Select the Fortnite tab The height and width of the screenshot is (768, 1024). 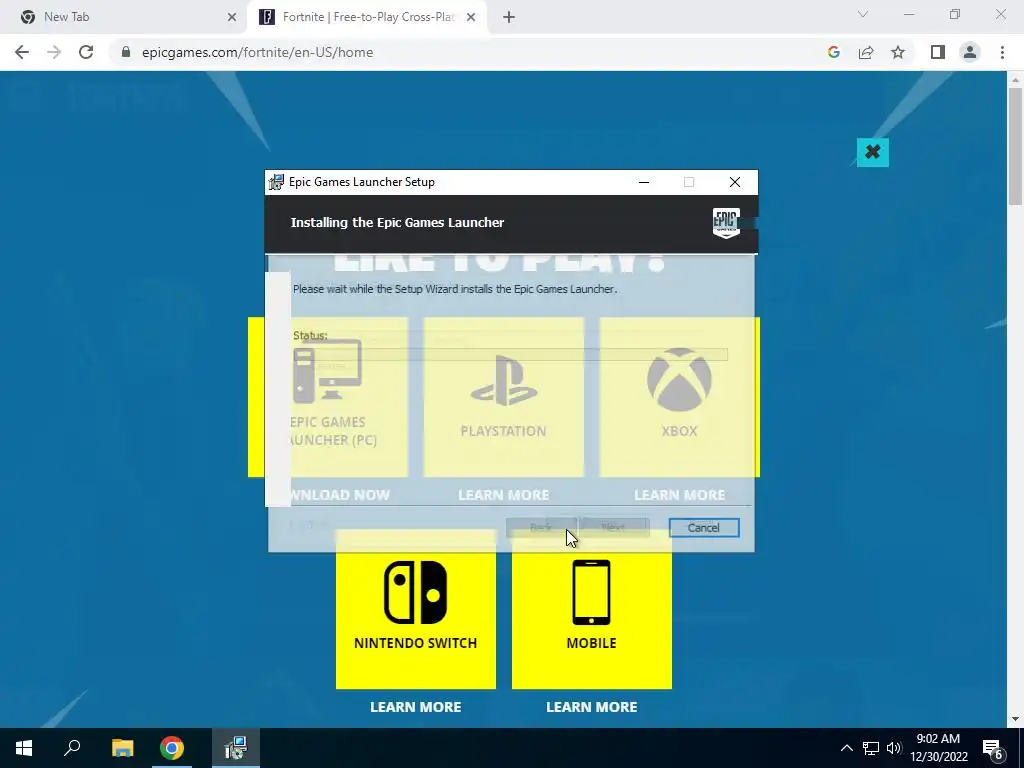(x=368, y=17)
